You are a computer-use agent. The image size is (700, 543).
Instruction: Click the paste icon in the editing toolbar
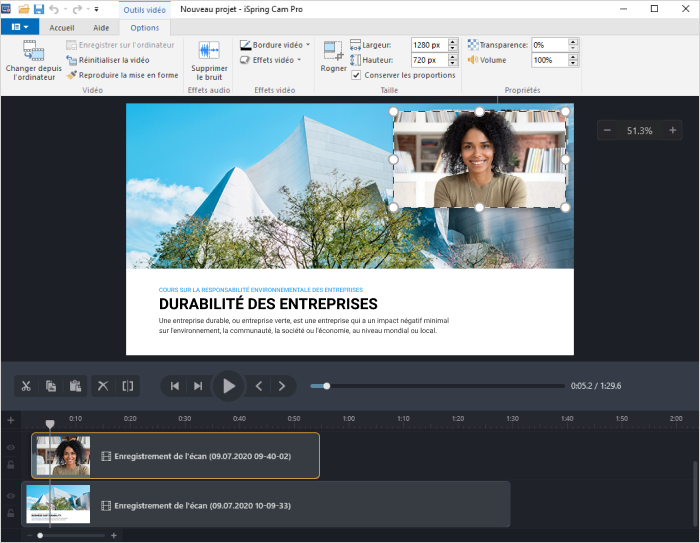(75, 386)
